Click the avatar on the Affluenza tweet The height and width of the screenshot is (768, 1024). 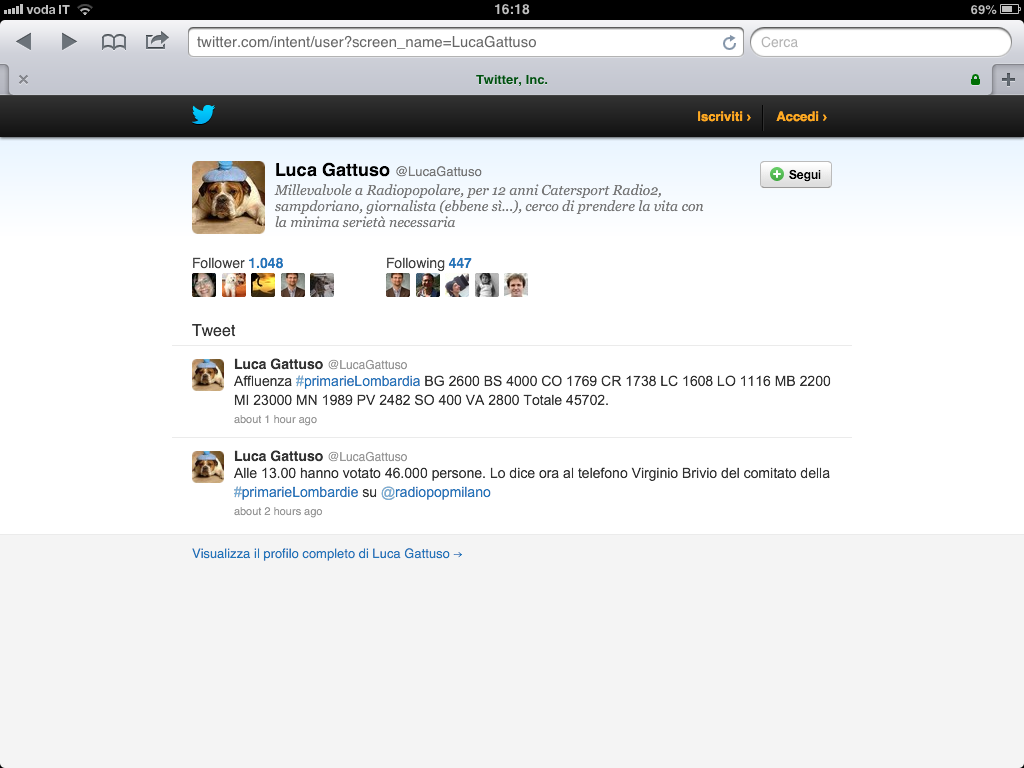pyautogui.click(x=208, y=375)
